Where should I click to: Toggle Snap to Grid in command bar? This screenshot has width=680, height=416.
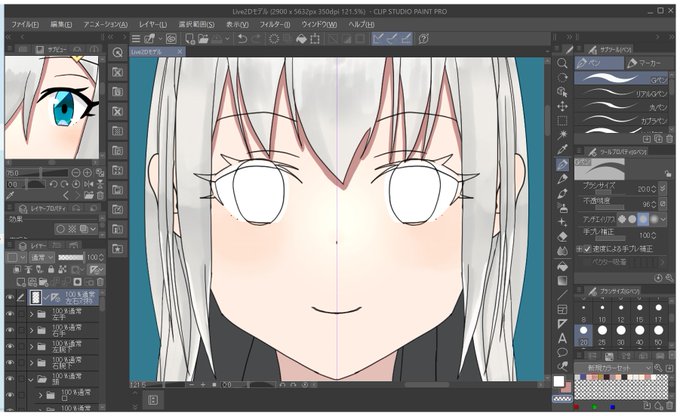[405, 39]
